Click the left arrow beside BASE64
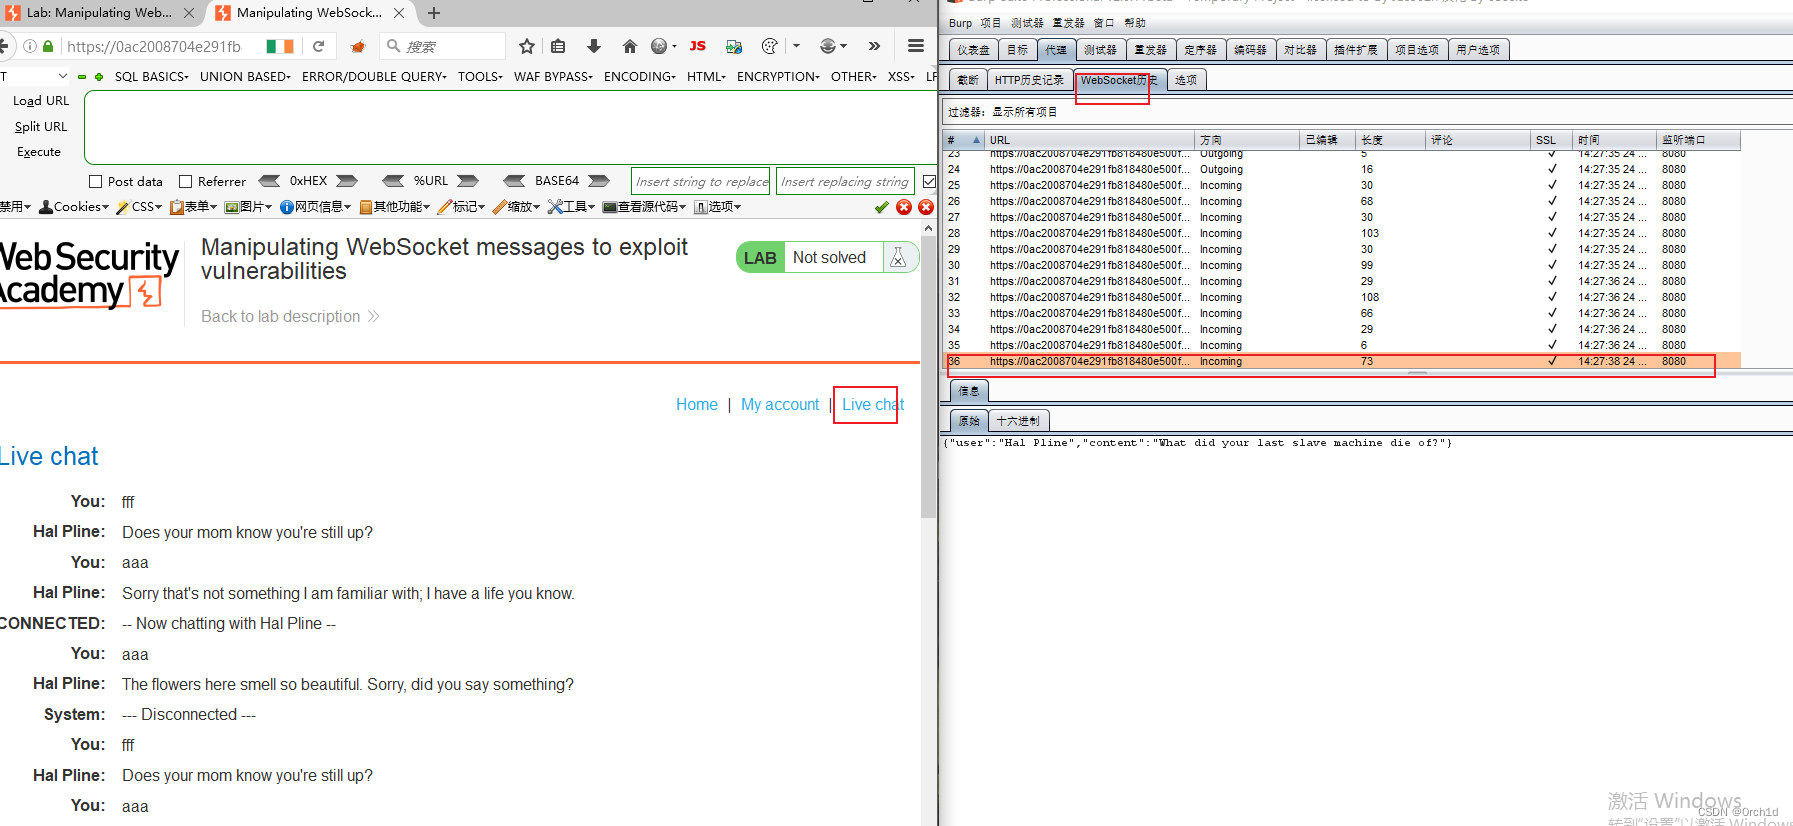The image size is (1793, 826). [x=514, y=181]
